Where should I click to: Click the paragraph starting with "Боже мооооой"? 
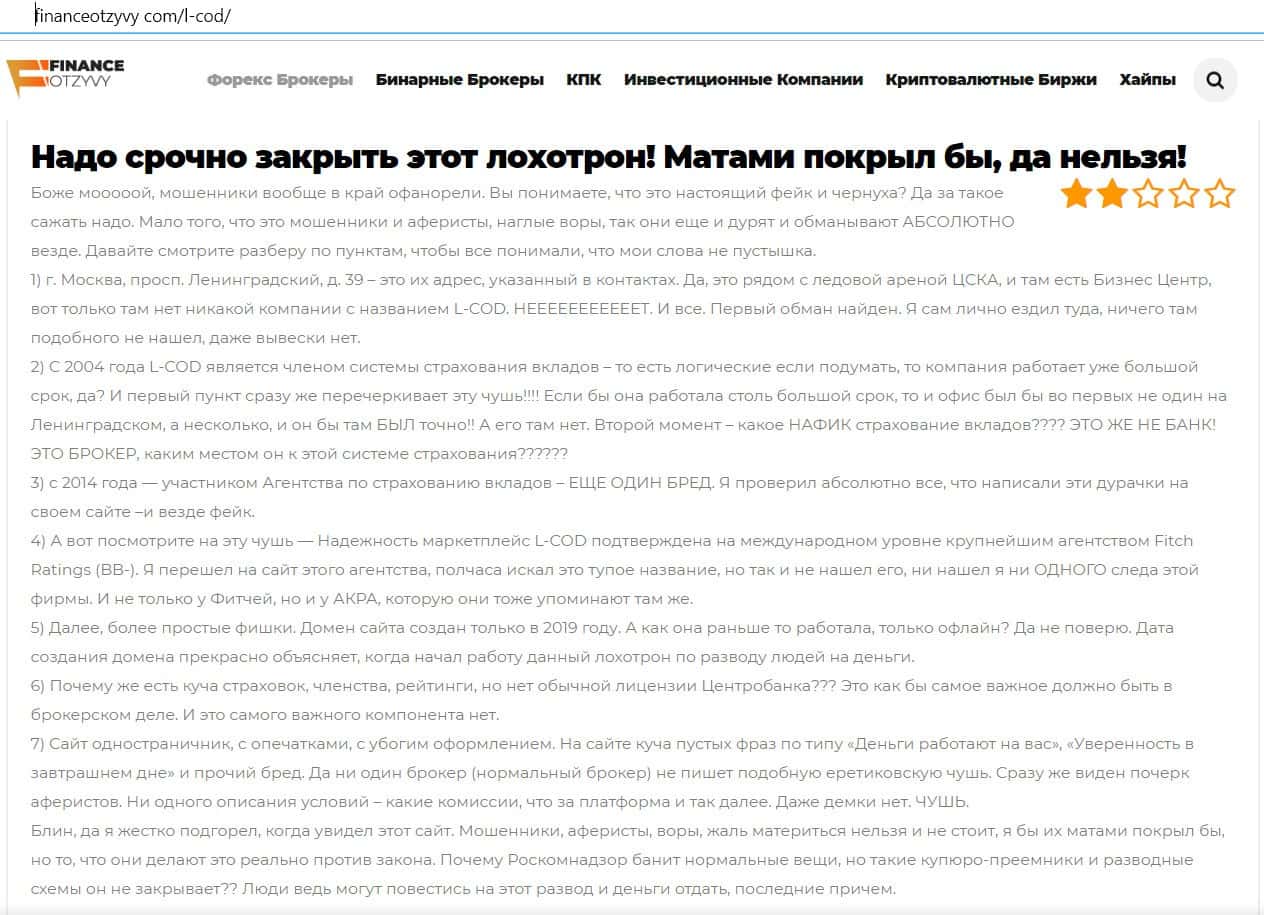[x=523, y=221]
